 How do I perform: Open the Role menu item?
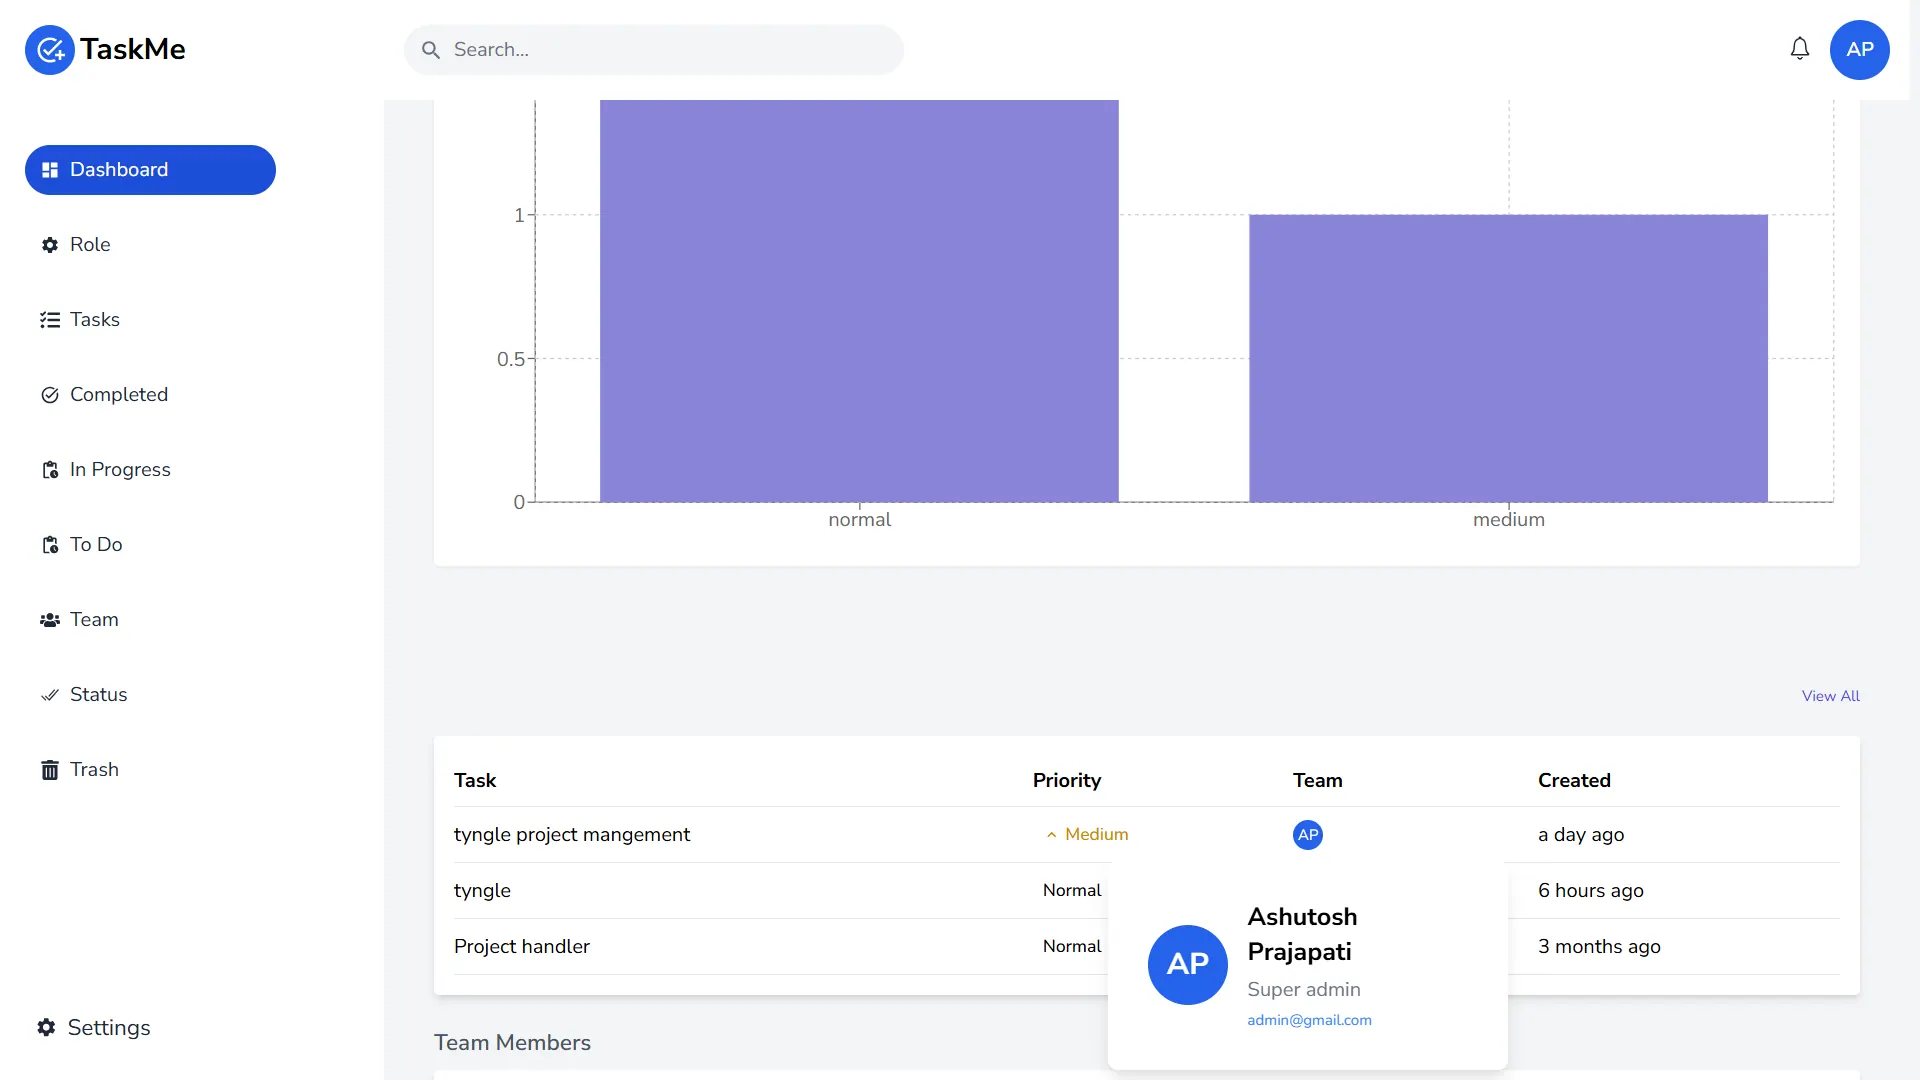tap(150, 245)
